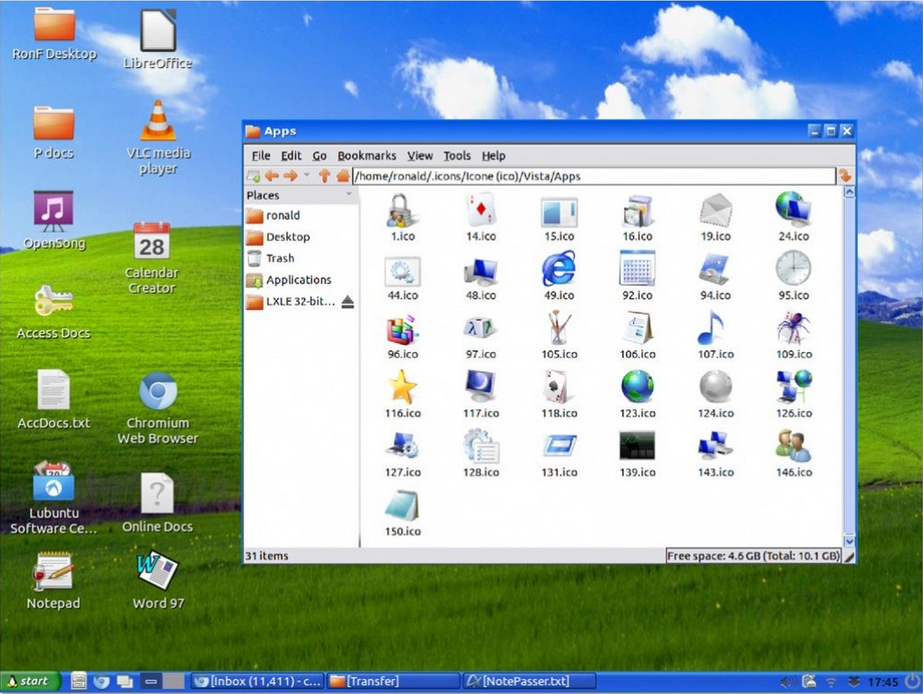Go up to parent folder arrow
Viewport: 923px width, 694px height.
click(x=324, y=175)
